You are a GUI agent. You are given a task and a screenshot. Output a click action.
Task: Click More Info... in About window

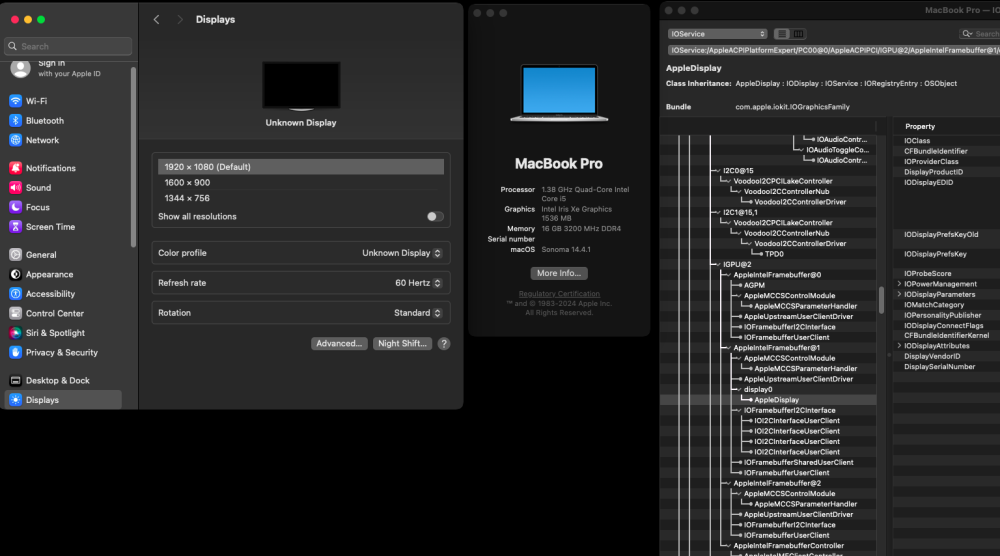559,273
